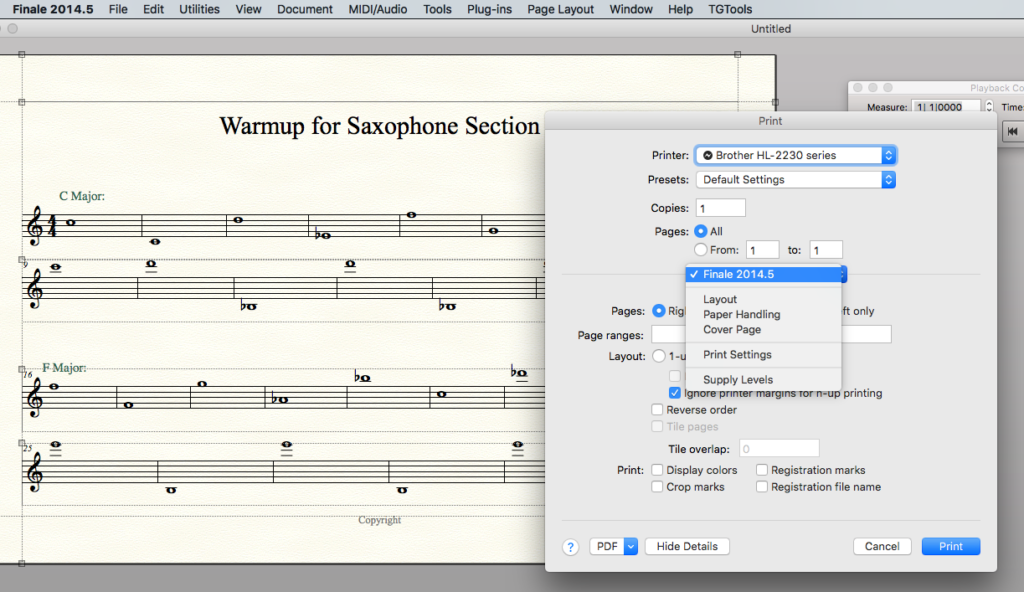Click the Copies input field

click(720, 208)
